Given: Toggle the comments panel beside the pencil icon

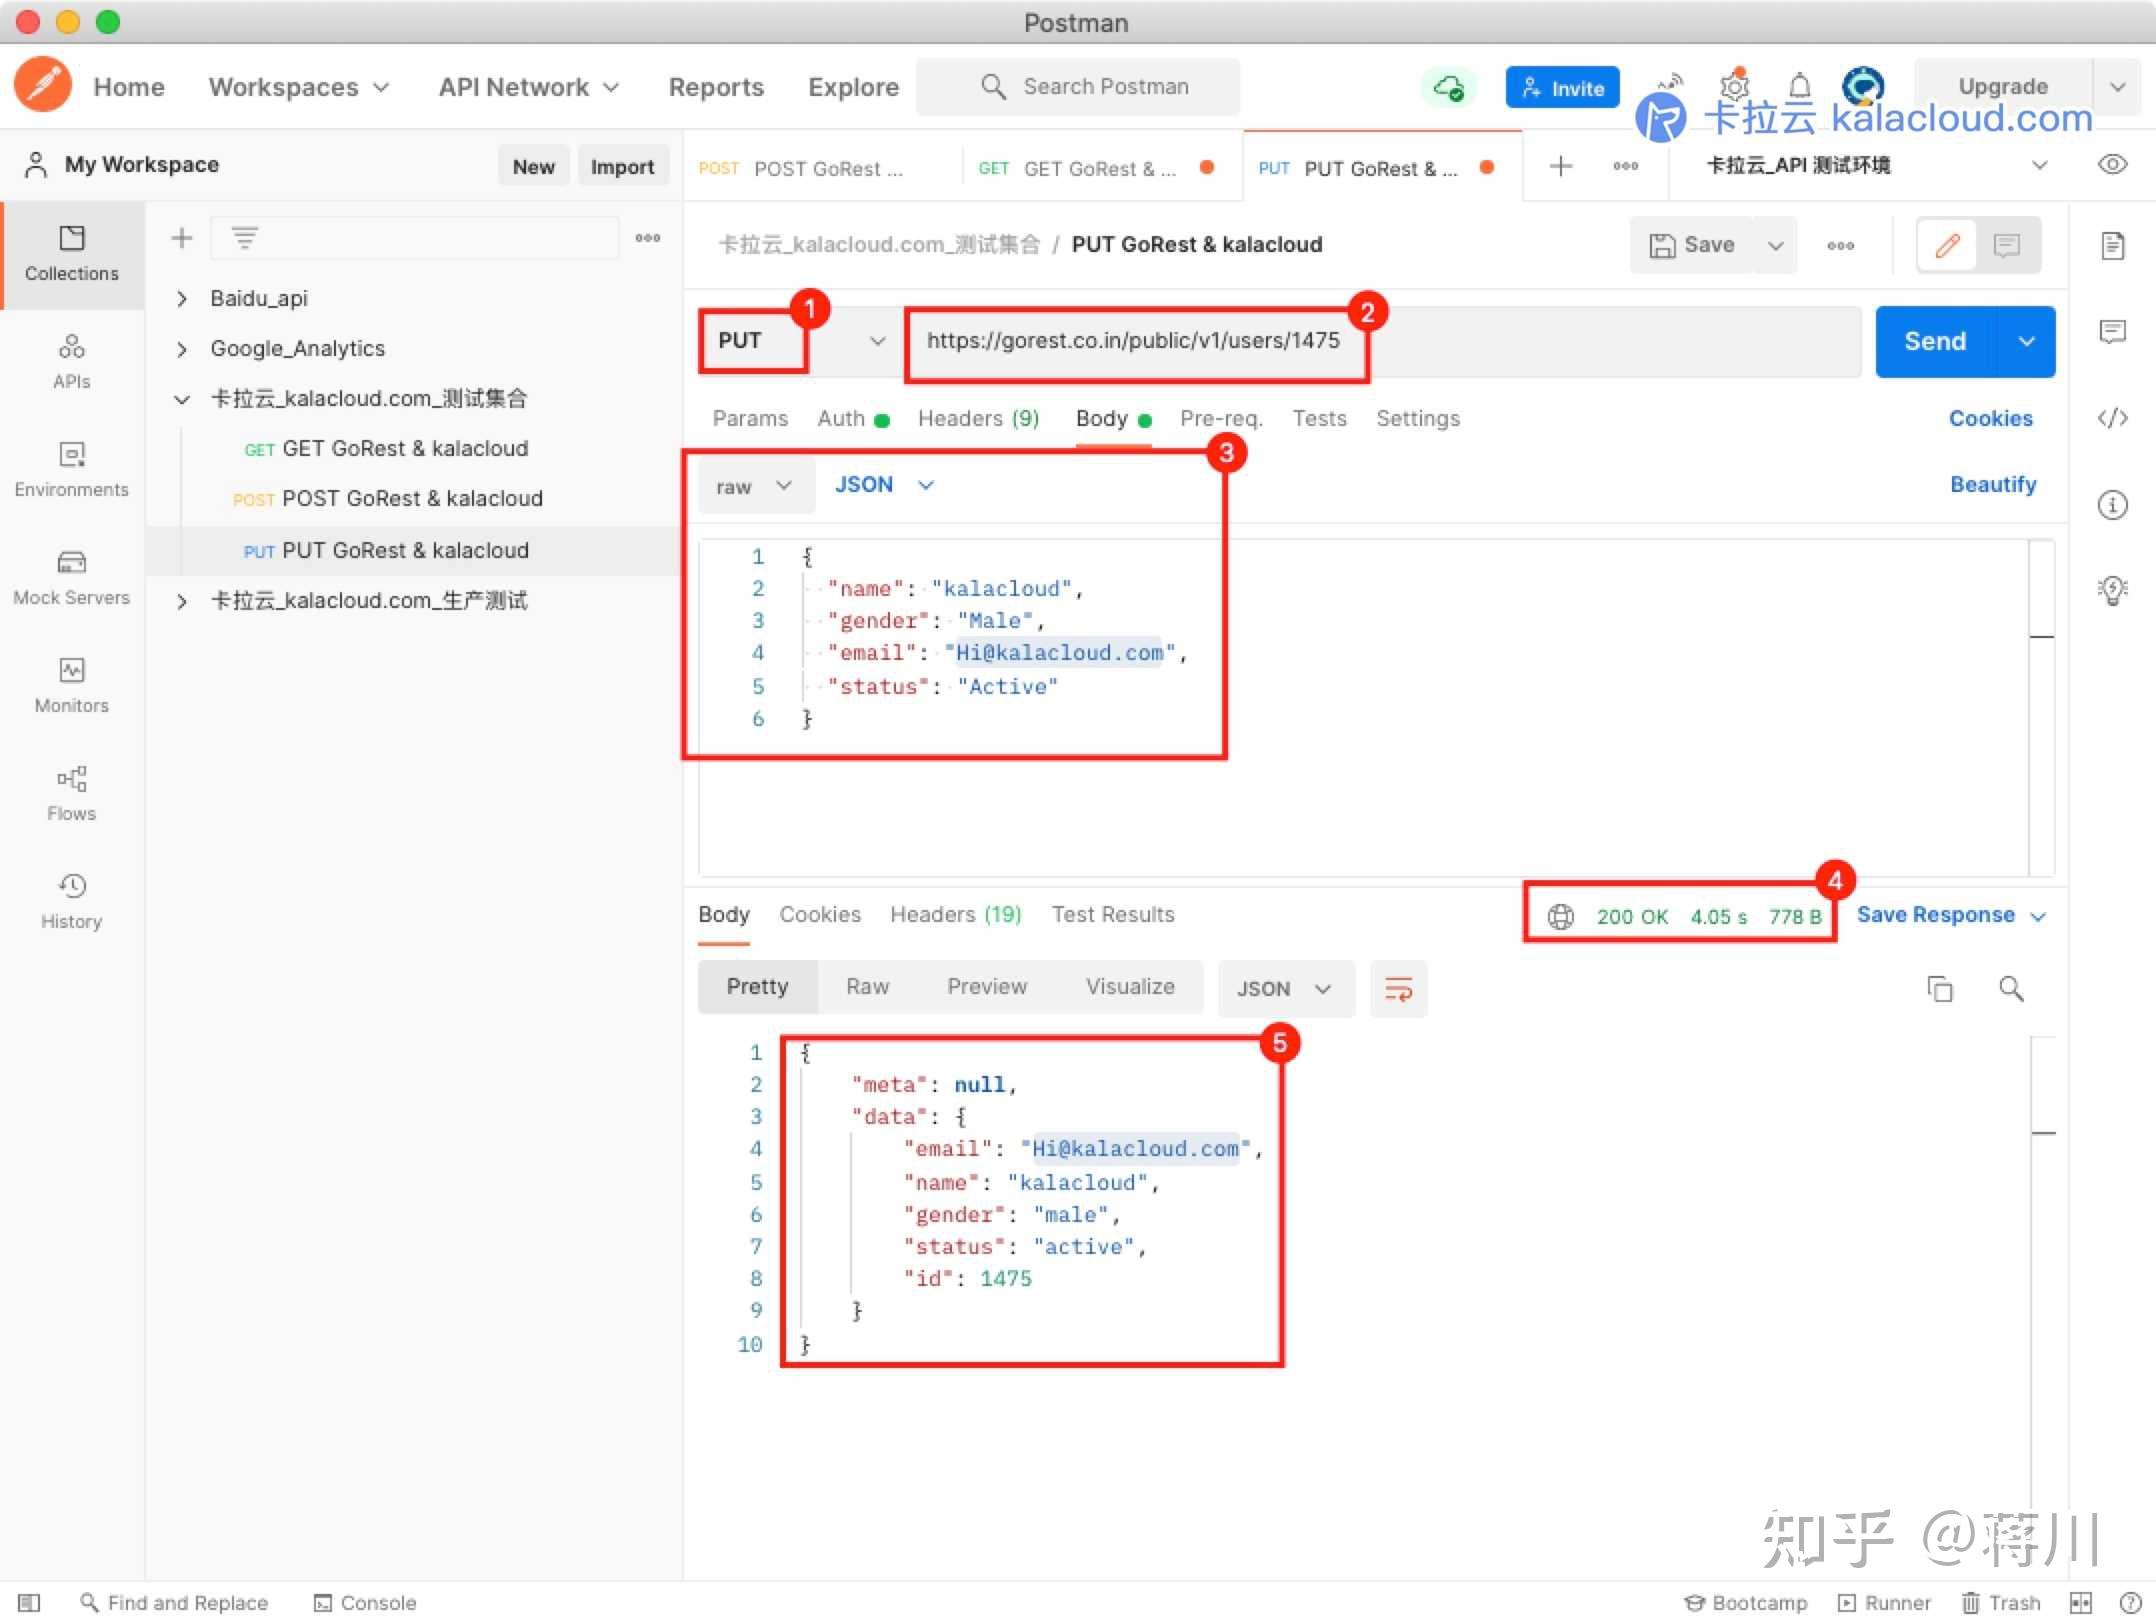Looking at the screenshot, I should (x=2009, y=244).
